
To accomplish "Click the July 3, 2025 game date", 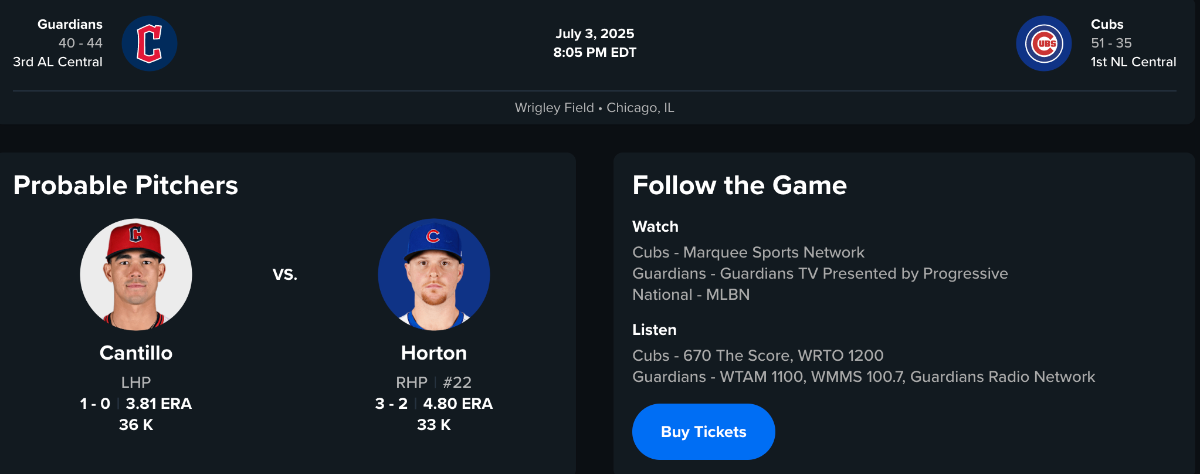I will [x=595, y=34].
